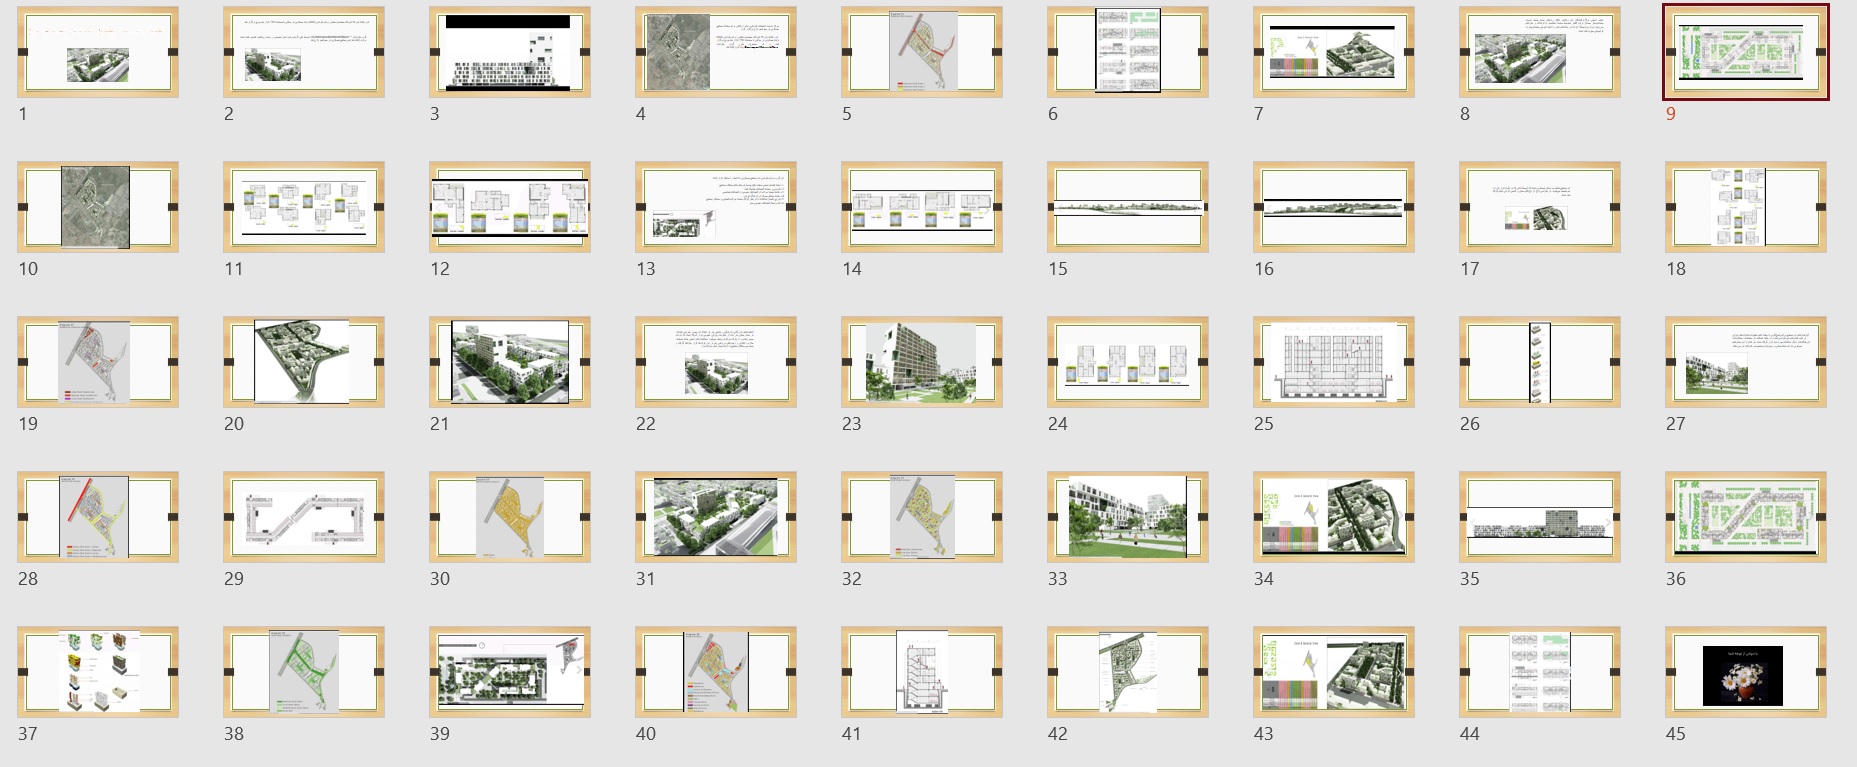The height and width of the screenshot is (767, 1857).
Task: Open the currently highlighted slide 9
Action: point(1746,52)
